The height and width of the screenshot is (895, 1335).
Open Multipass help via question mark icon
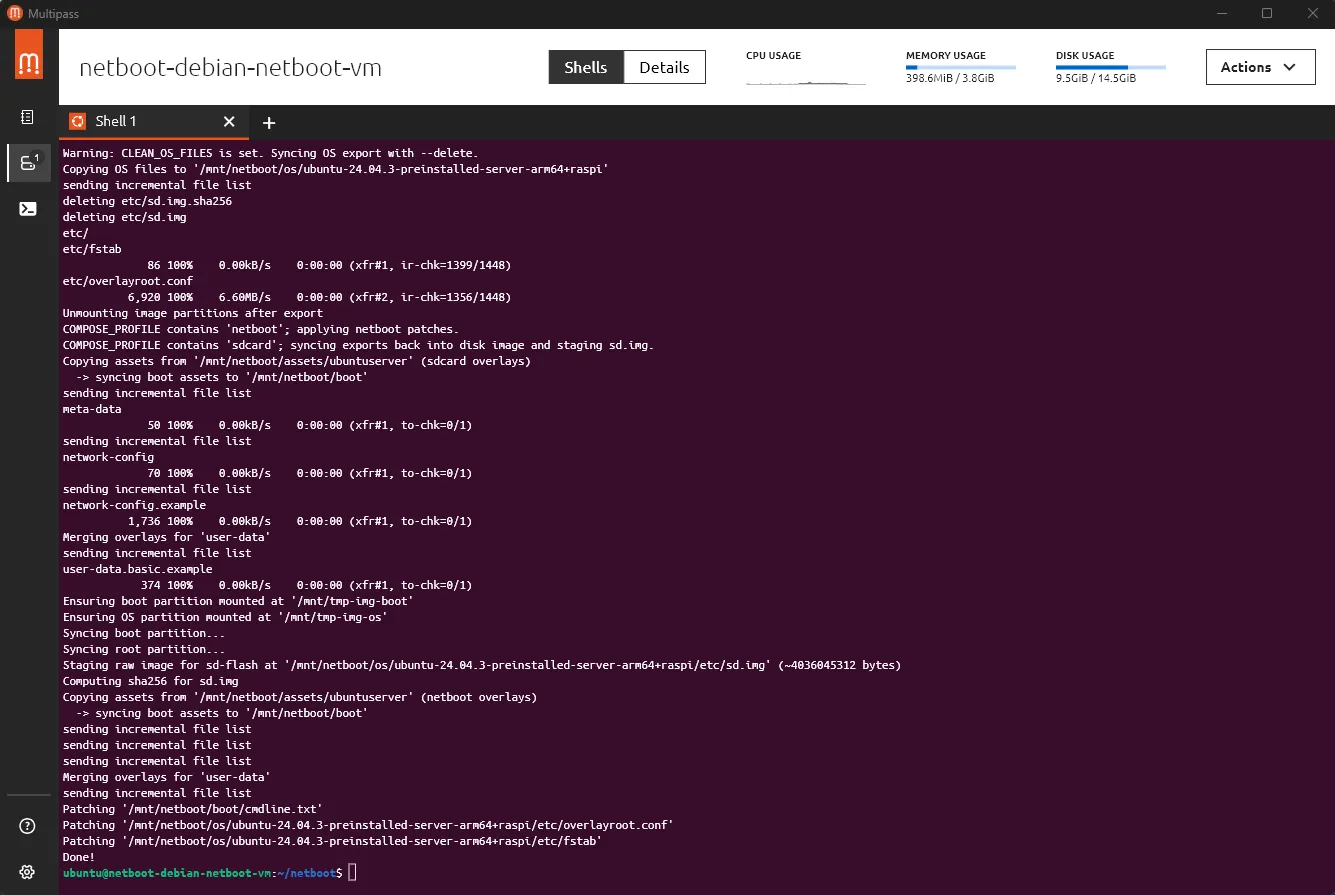[27, 825]
